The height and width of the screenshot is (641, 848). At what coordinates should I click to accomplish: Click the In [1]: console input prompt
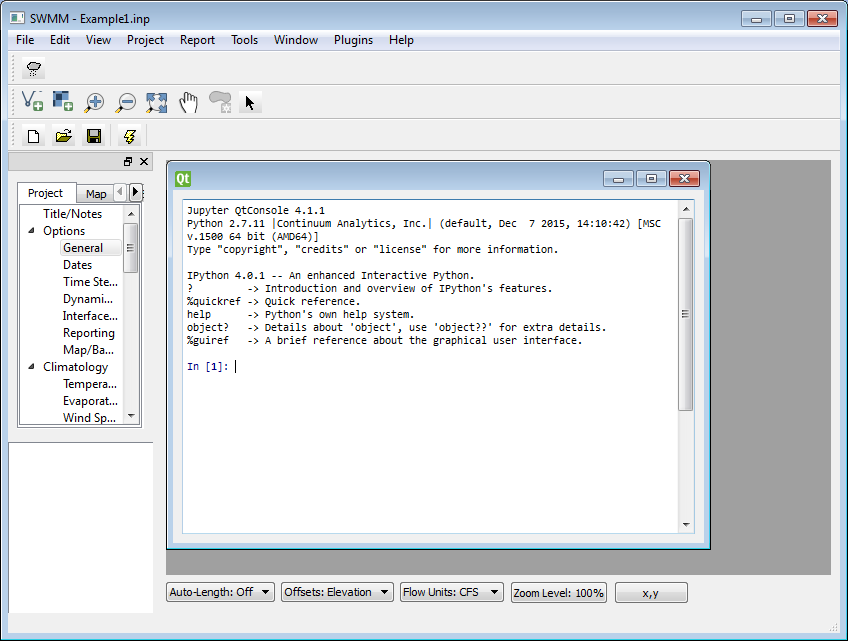(208, 367)
